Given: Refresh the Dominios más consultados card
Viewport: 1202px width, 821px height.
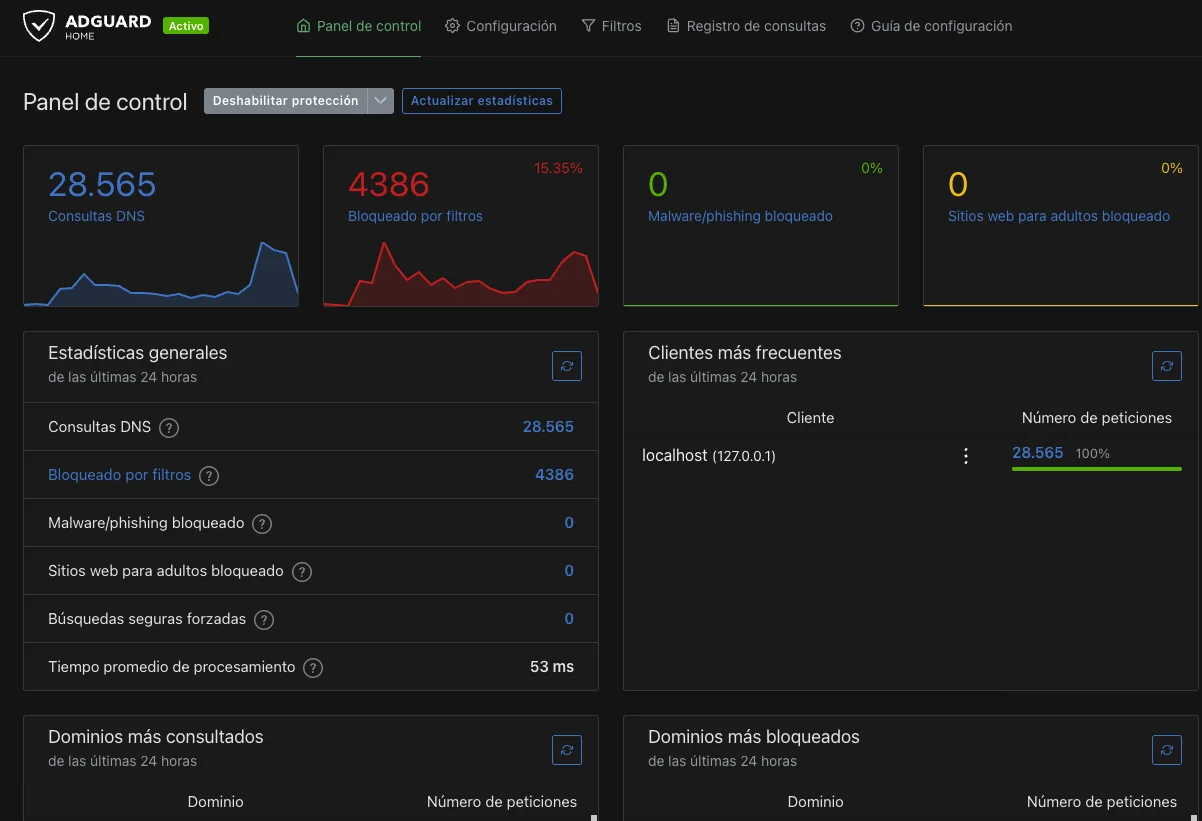Looking at the screenshot, I should coord(567,750).
